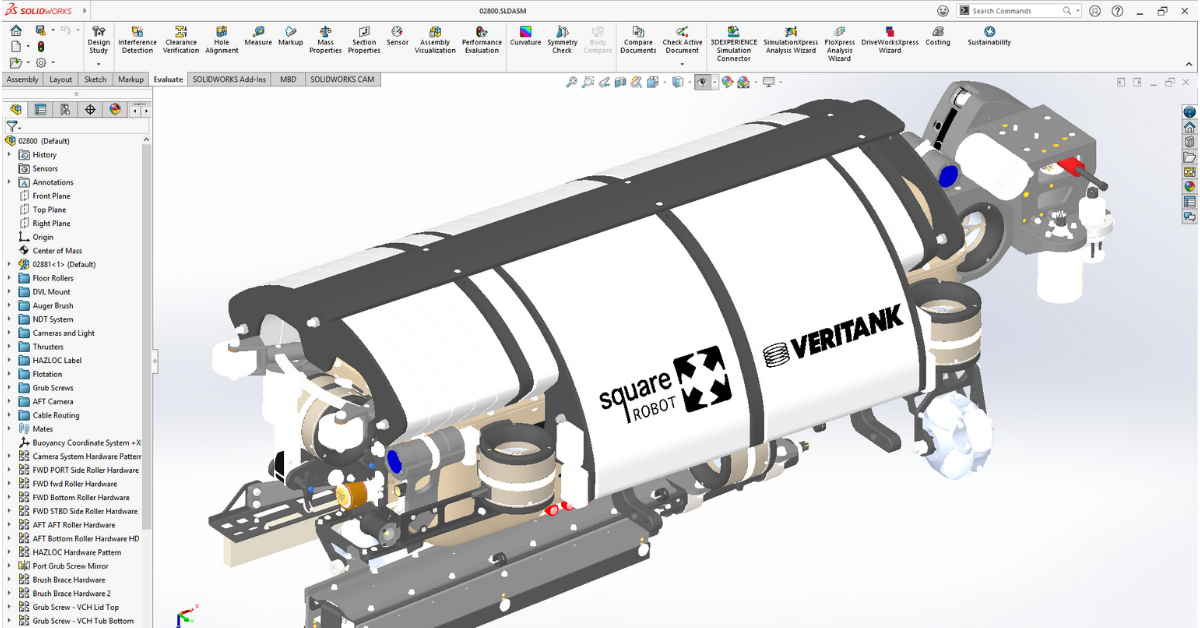Image resolution: width=1200 pixels, height=628 pixels.
Task: Start the DriveWorksXpress Wizard
Action: click(889, 39)
